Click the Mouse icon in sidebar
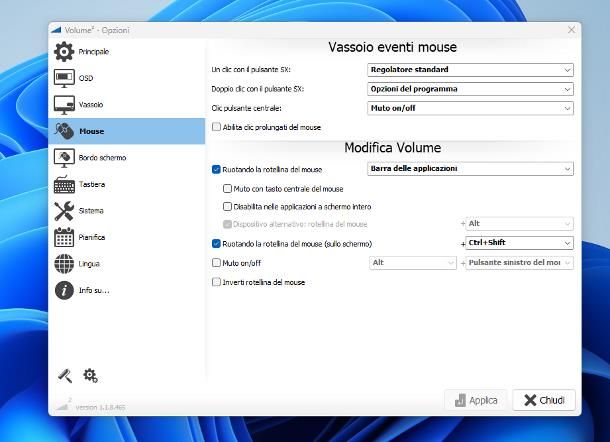The width and height of the screenshot is (610, 442). pos(64,131)
